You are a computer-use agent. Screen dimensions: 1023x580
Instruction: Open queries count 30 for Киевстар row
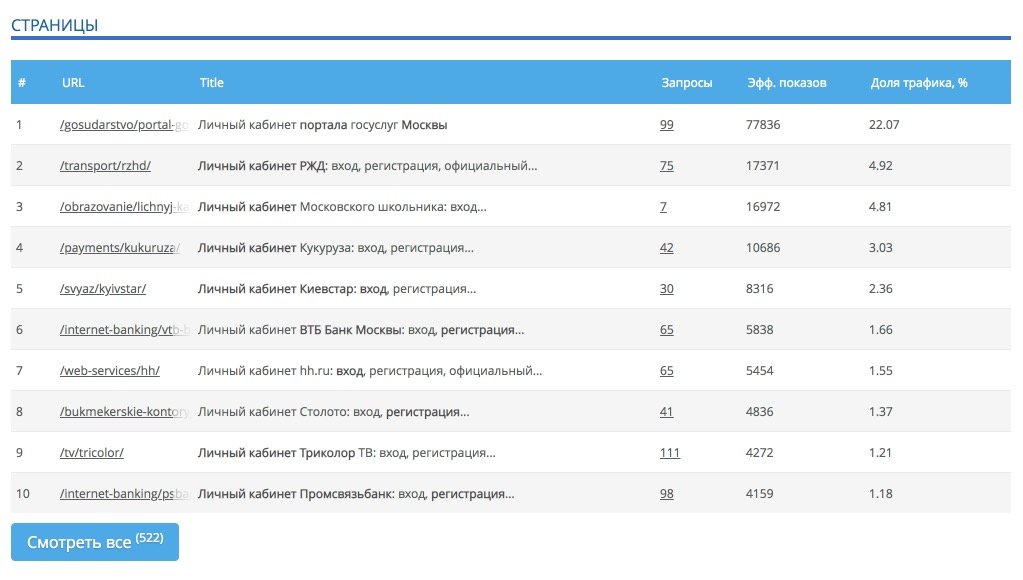[666, 289]
